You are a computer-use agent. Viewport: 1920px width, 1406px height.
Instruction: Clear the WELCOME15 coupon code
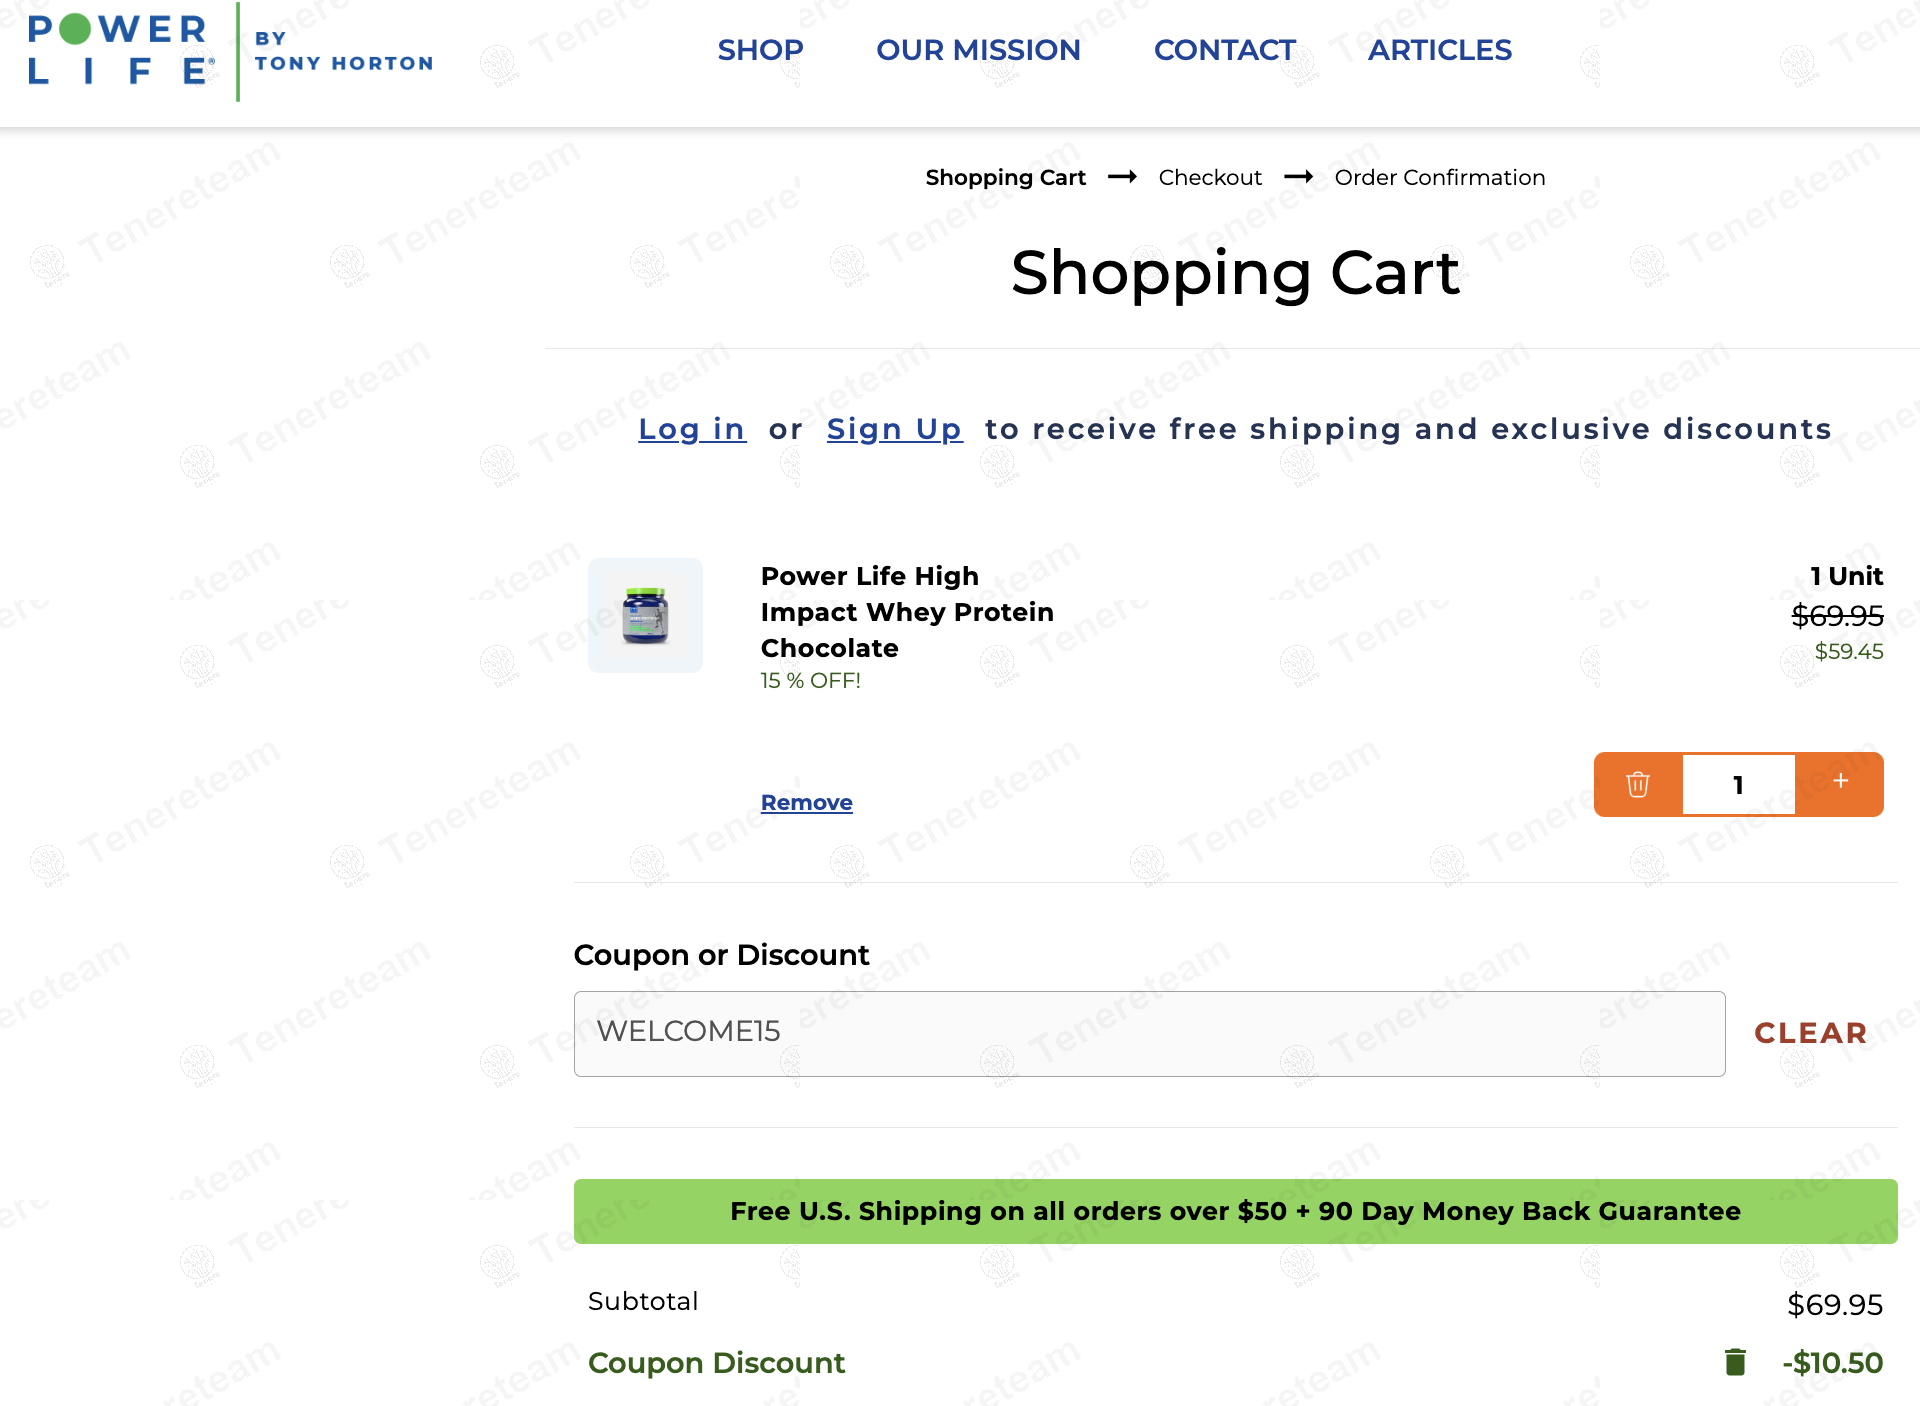pyautogui.click(x=1810, y=1033)
